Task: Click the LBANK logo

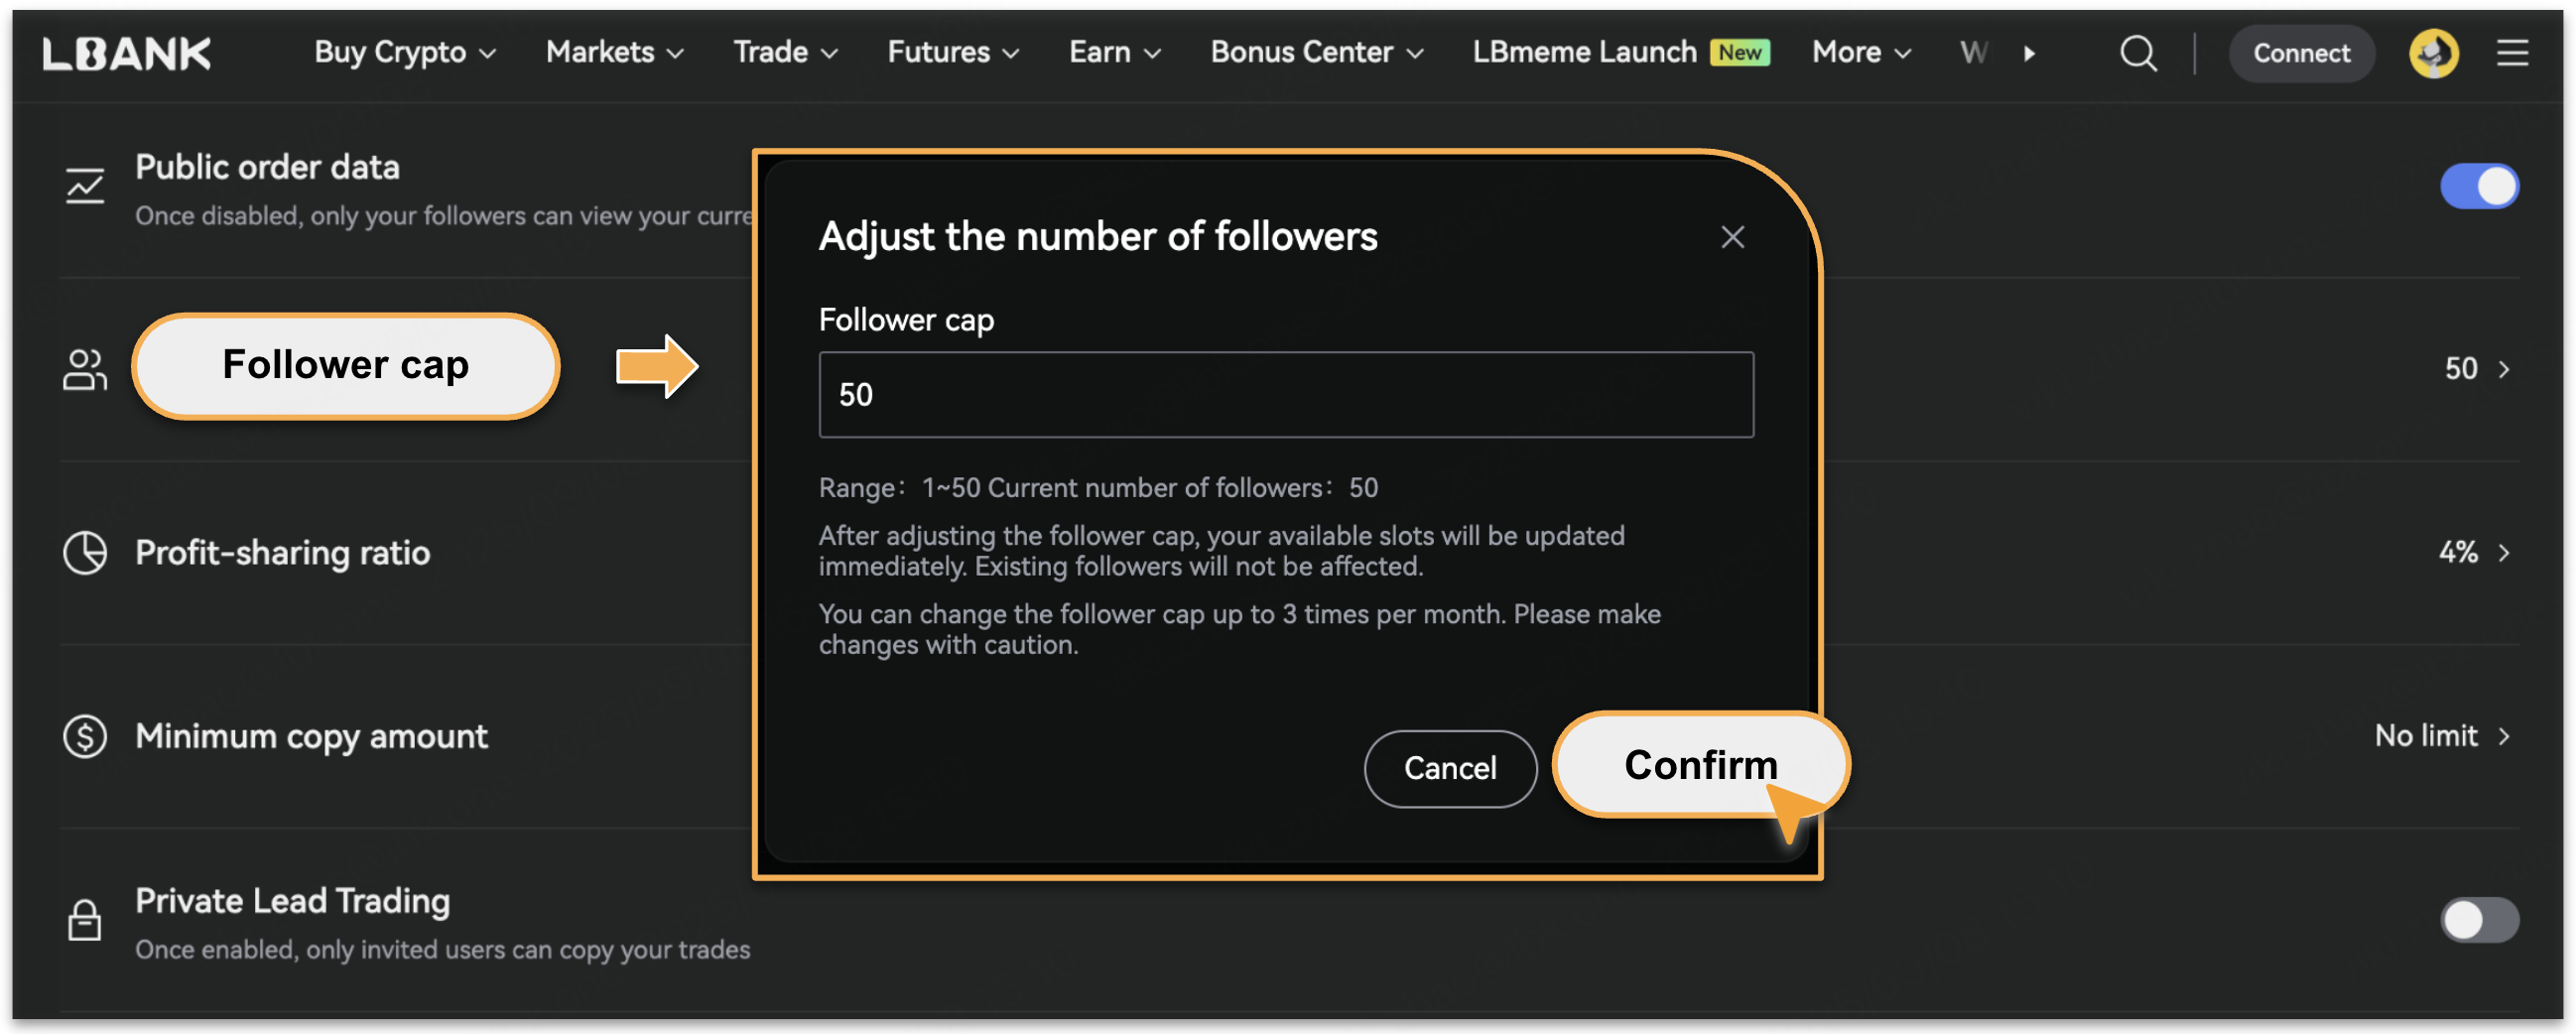Action: coord(127,53)
